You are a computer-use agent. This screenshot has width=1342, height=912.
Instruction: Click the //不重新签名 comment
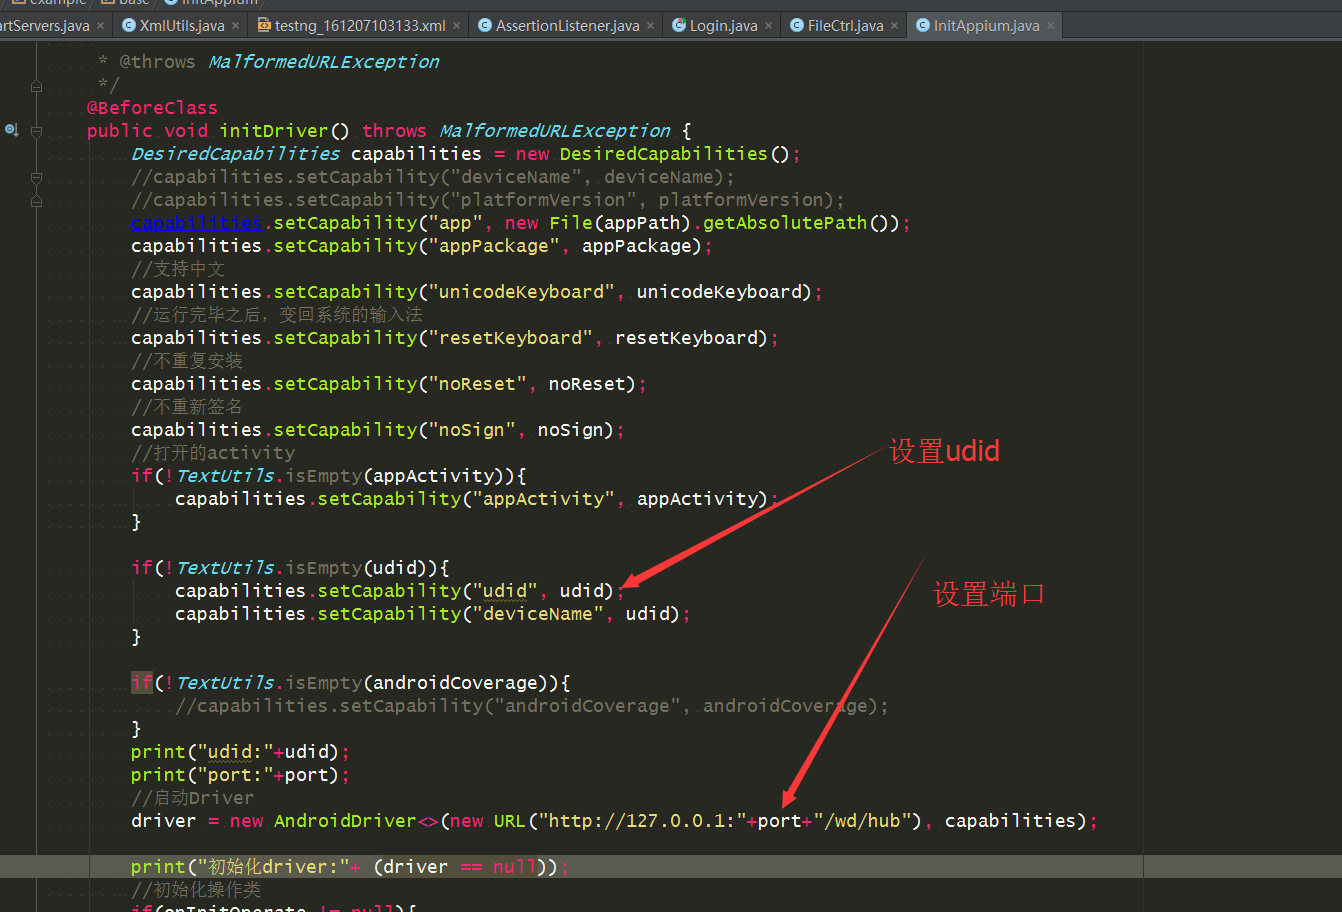(187, 407)
